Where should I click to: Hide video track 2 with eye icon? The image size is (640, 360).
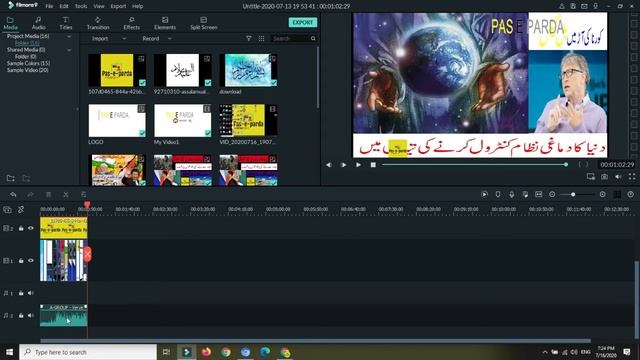(x=31, y=229)
